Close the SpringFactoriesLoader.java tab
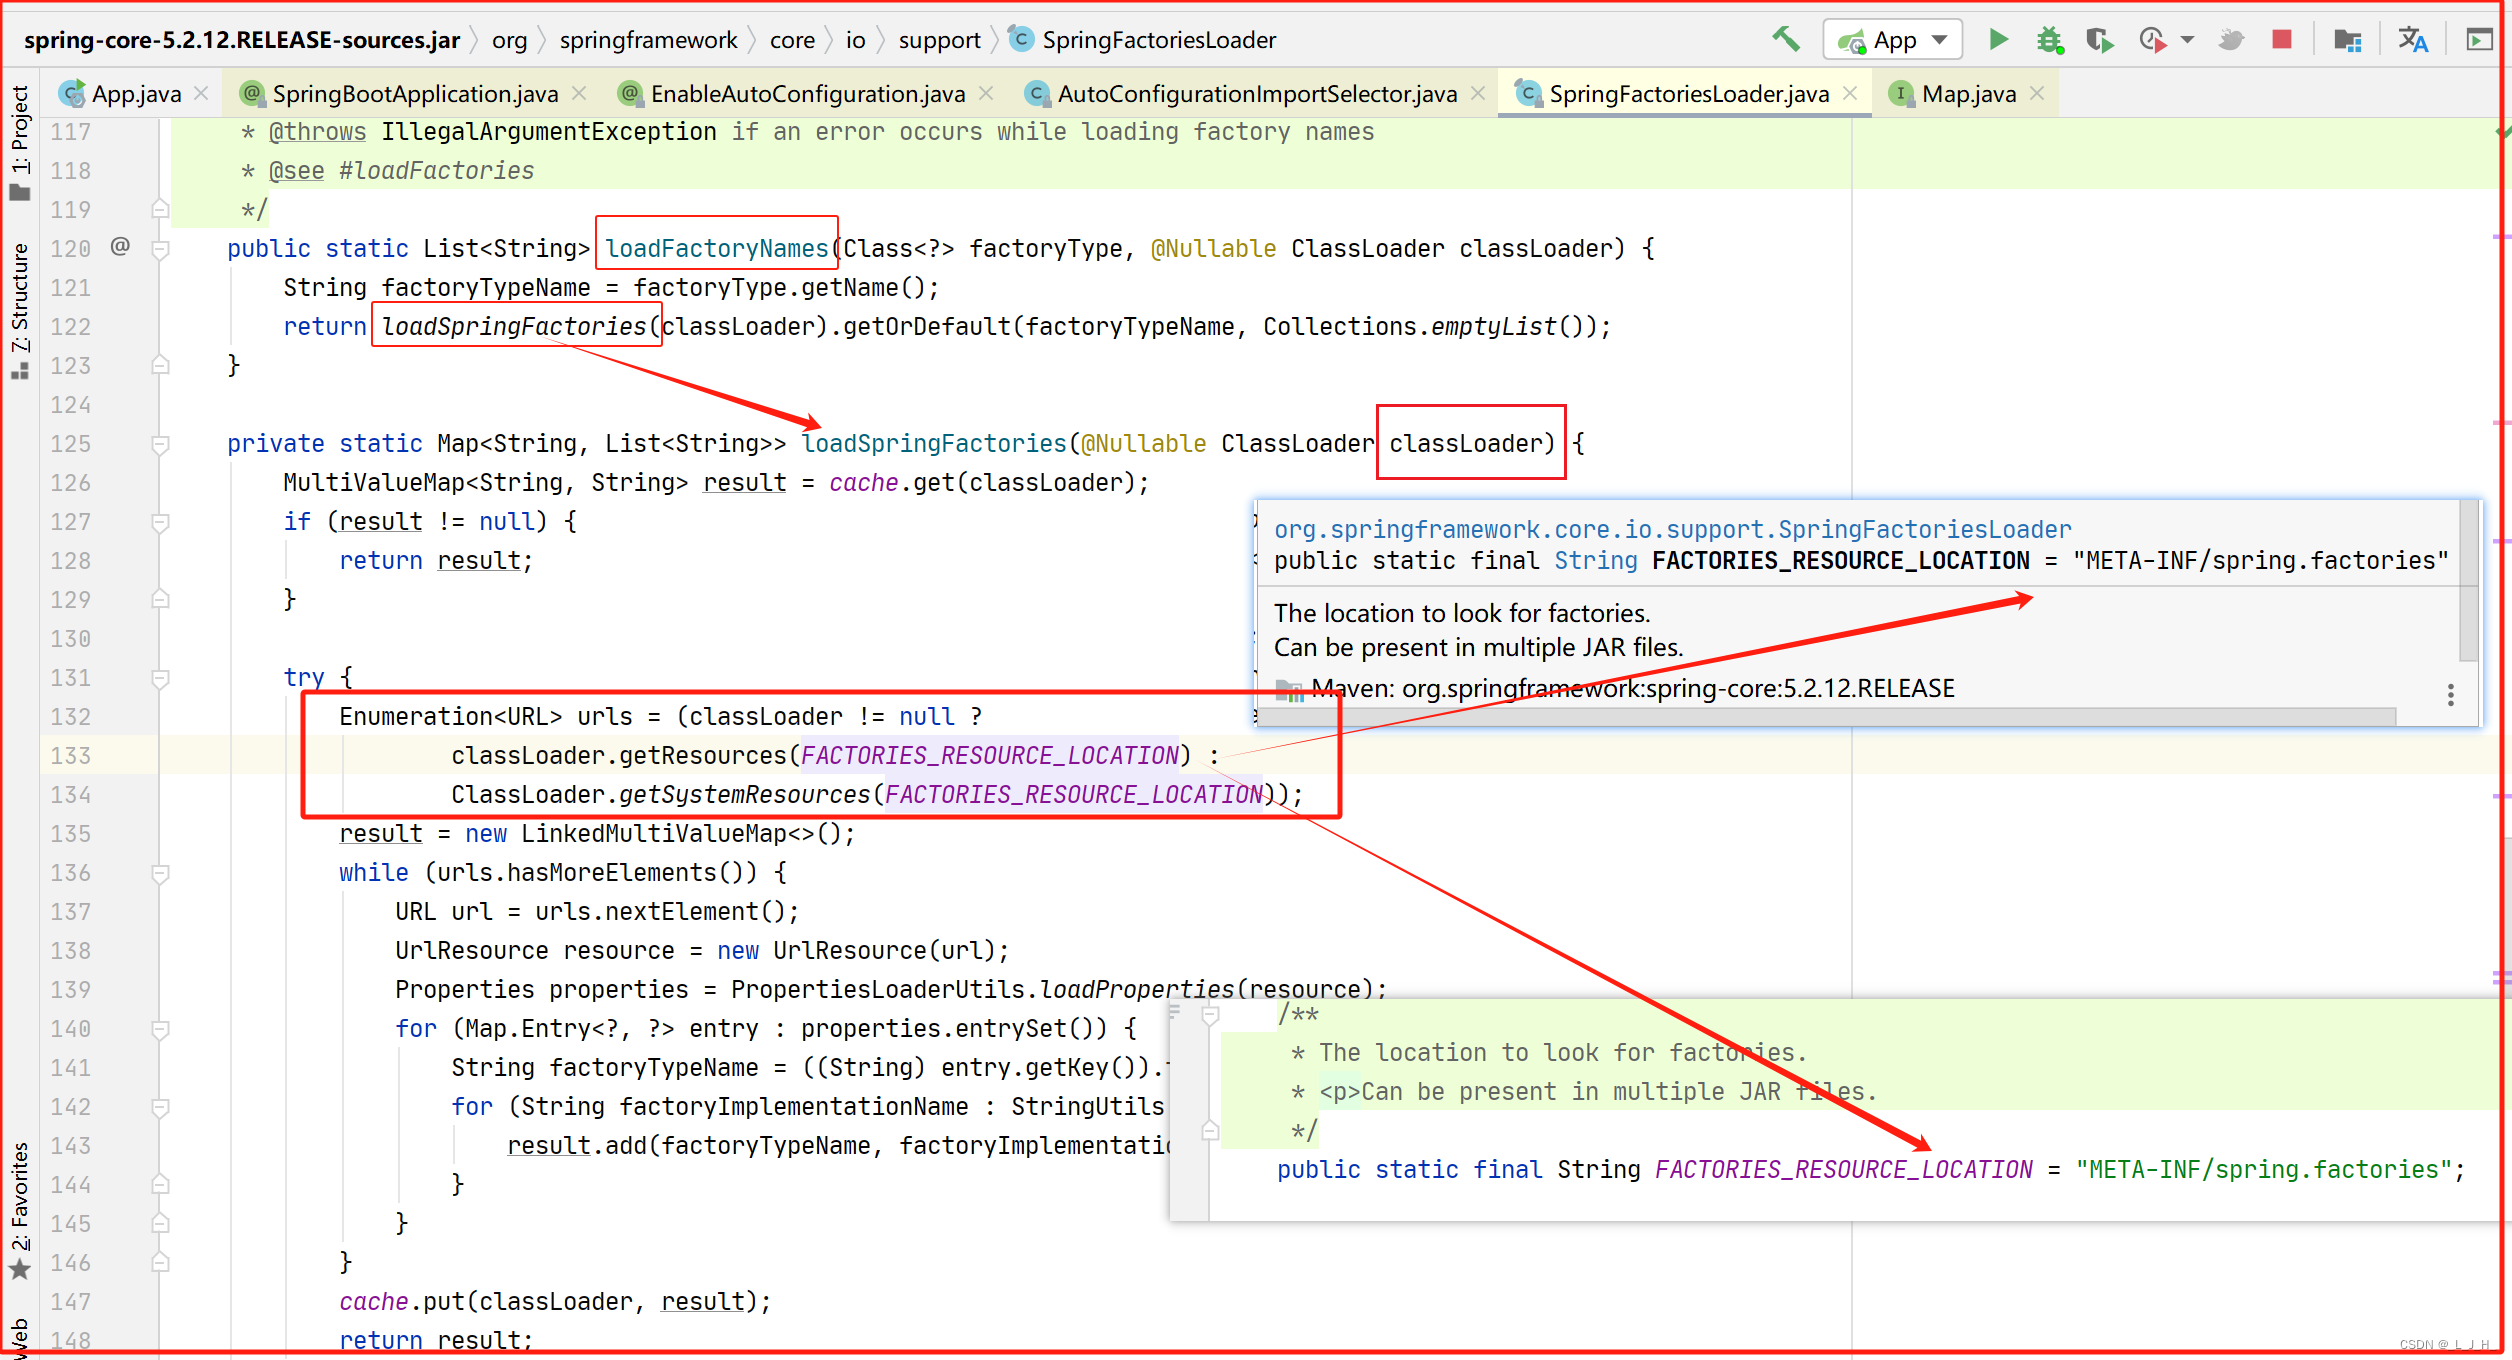The height and width of the screenshot is (1360, 2512). pos(1849,93)
